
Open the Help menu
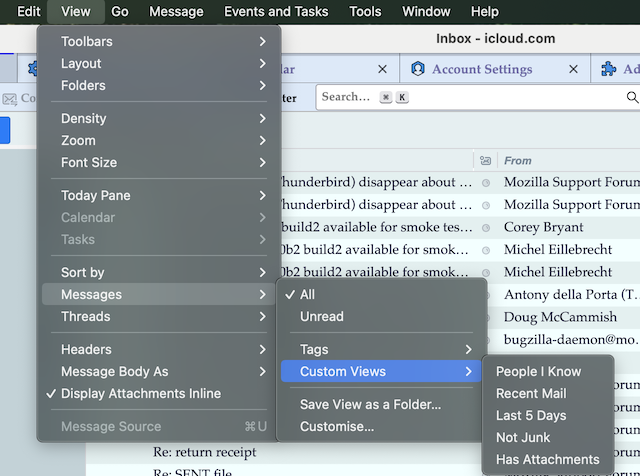pyautogui.click(x=484, y=11)
